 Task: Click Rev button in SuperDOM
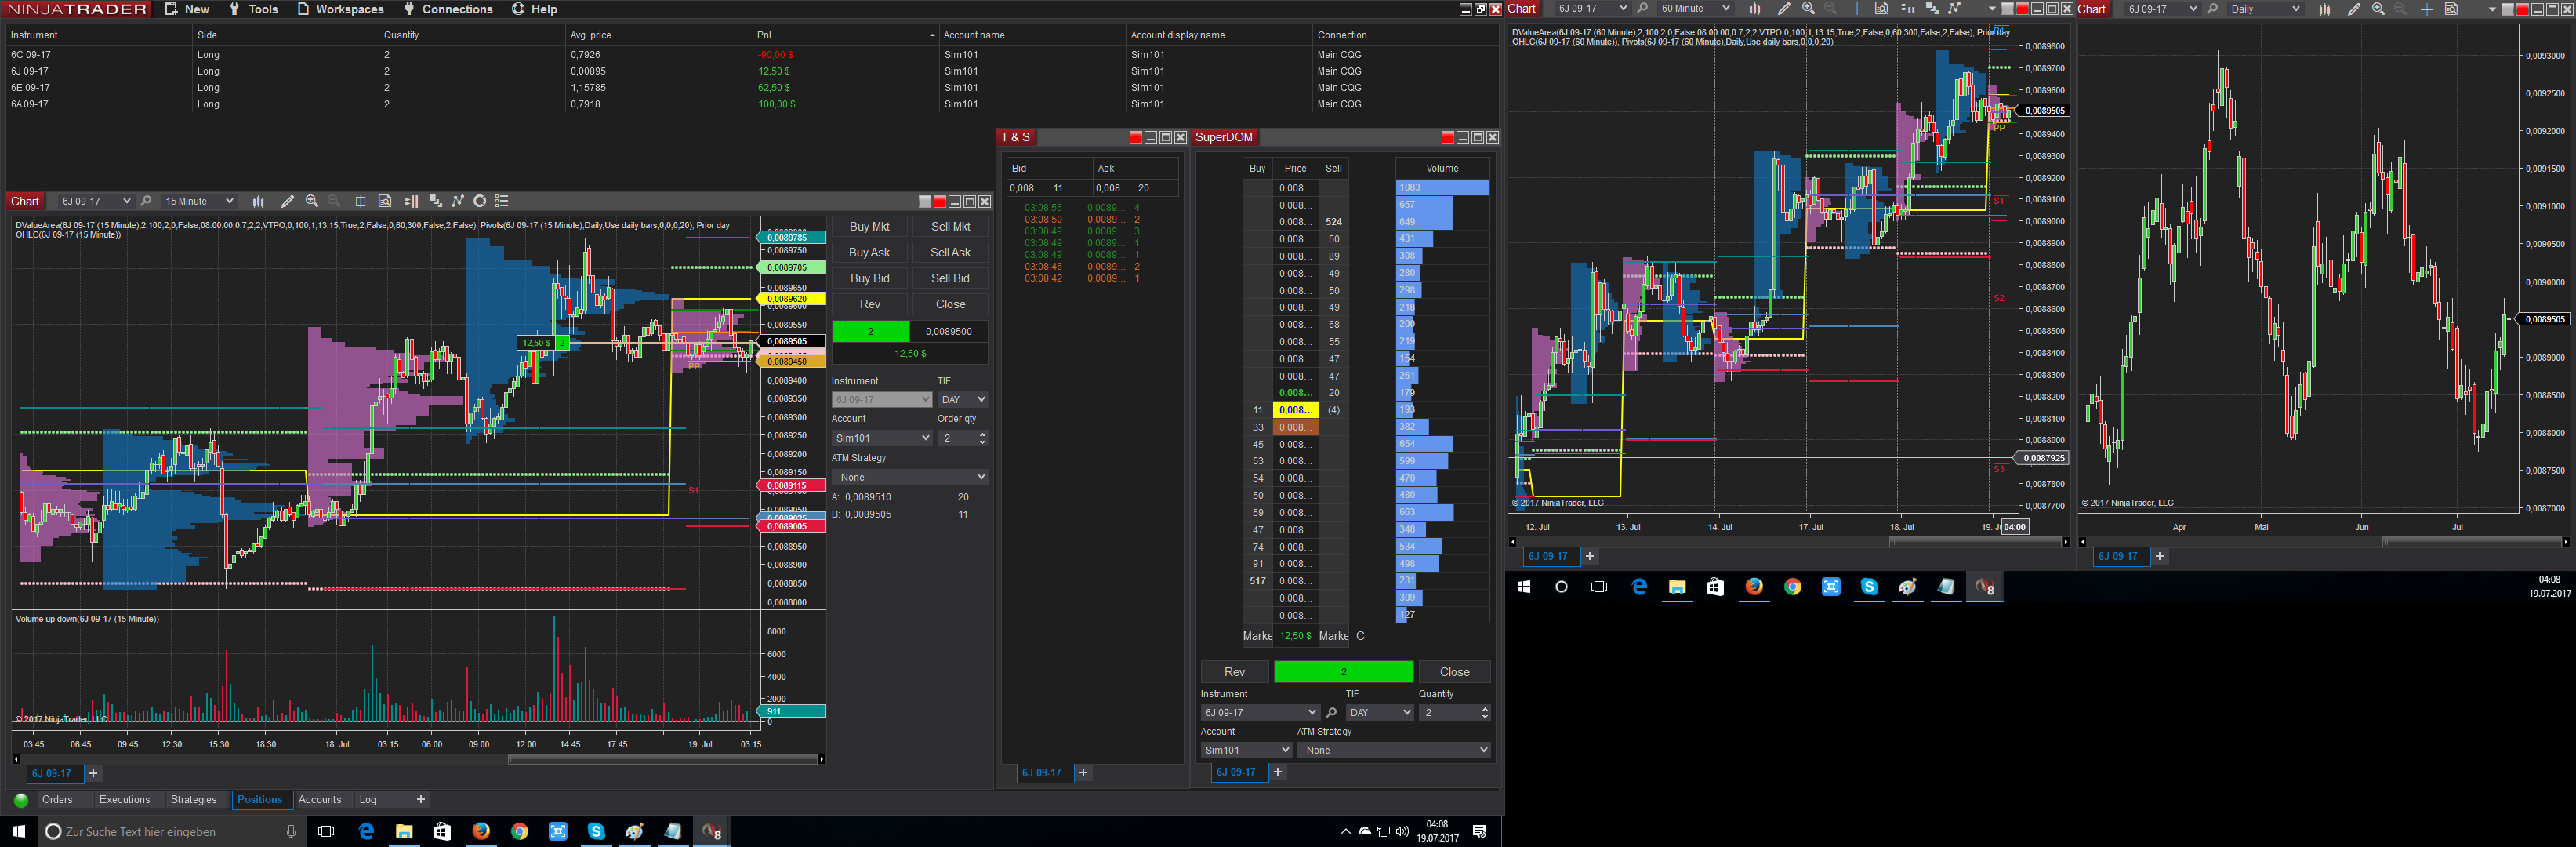pyautogui.click(x=1235, y=672)
